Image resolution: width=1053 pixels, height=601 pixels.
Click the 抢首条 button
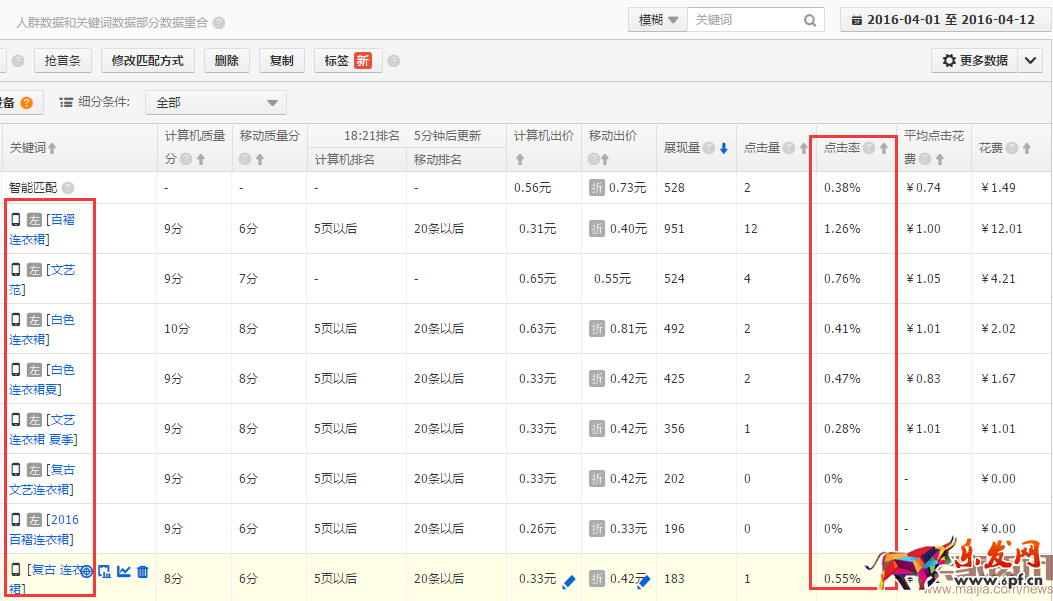click(x=63, y=61)
